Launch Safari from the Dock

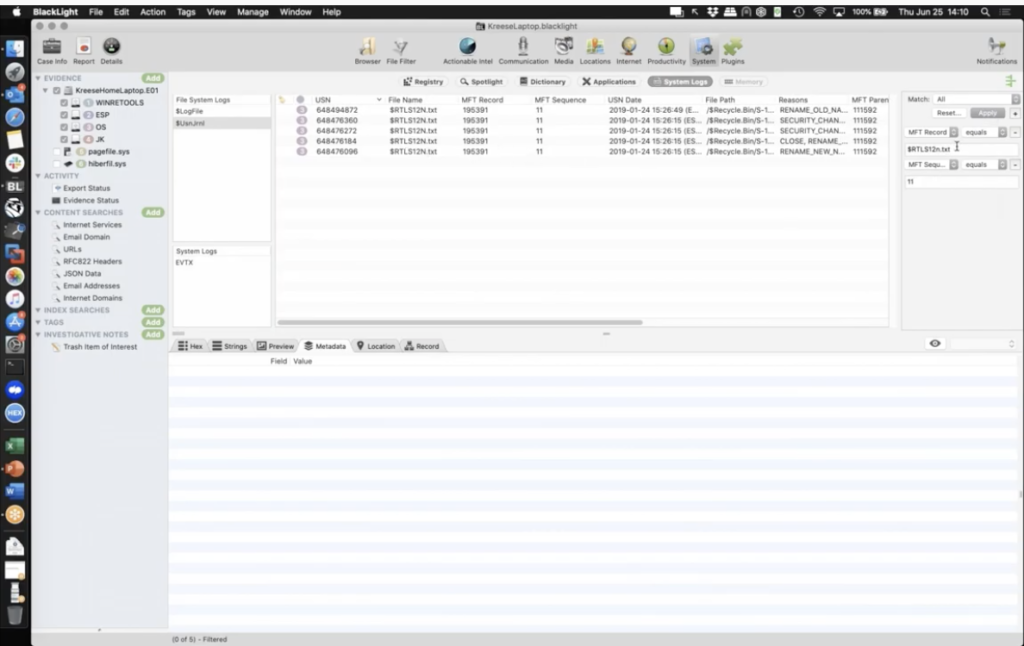[x=14, y=117]
